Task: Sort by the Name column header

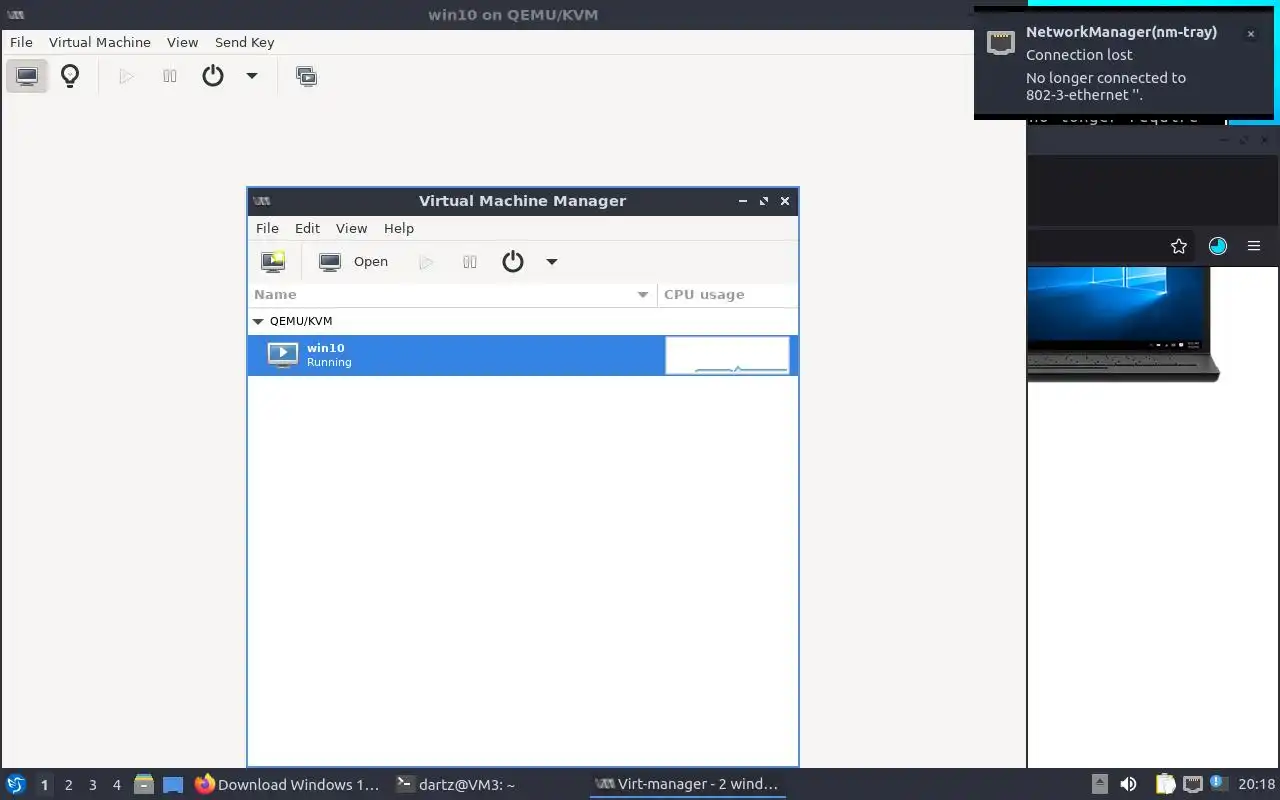Action: [452, 294]
